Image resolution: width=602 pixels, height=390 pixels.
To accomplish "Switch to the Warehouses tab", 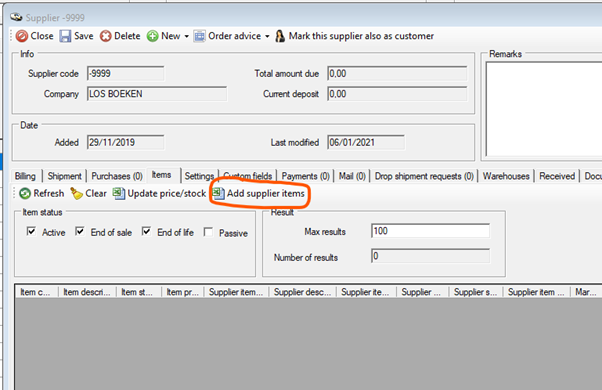I will (x=506, y=176).
